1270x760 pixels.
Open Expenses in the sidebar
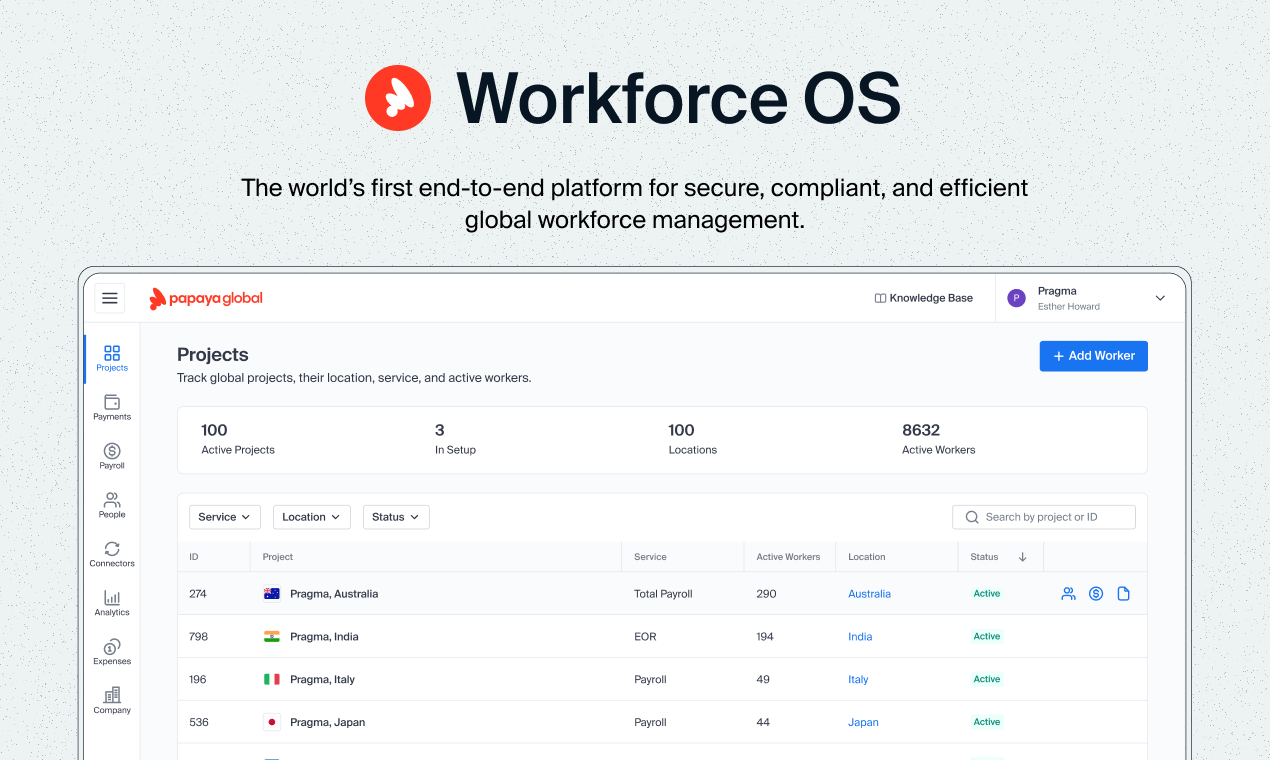click(112, 652)
